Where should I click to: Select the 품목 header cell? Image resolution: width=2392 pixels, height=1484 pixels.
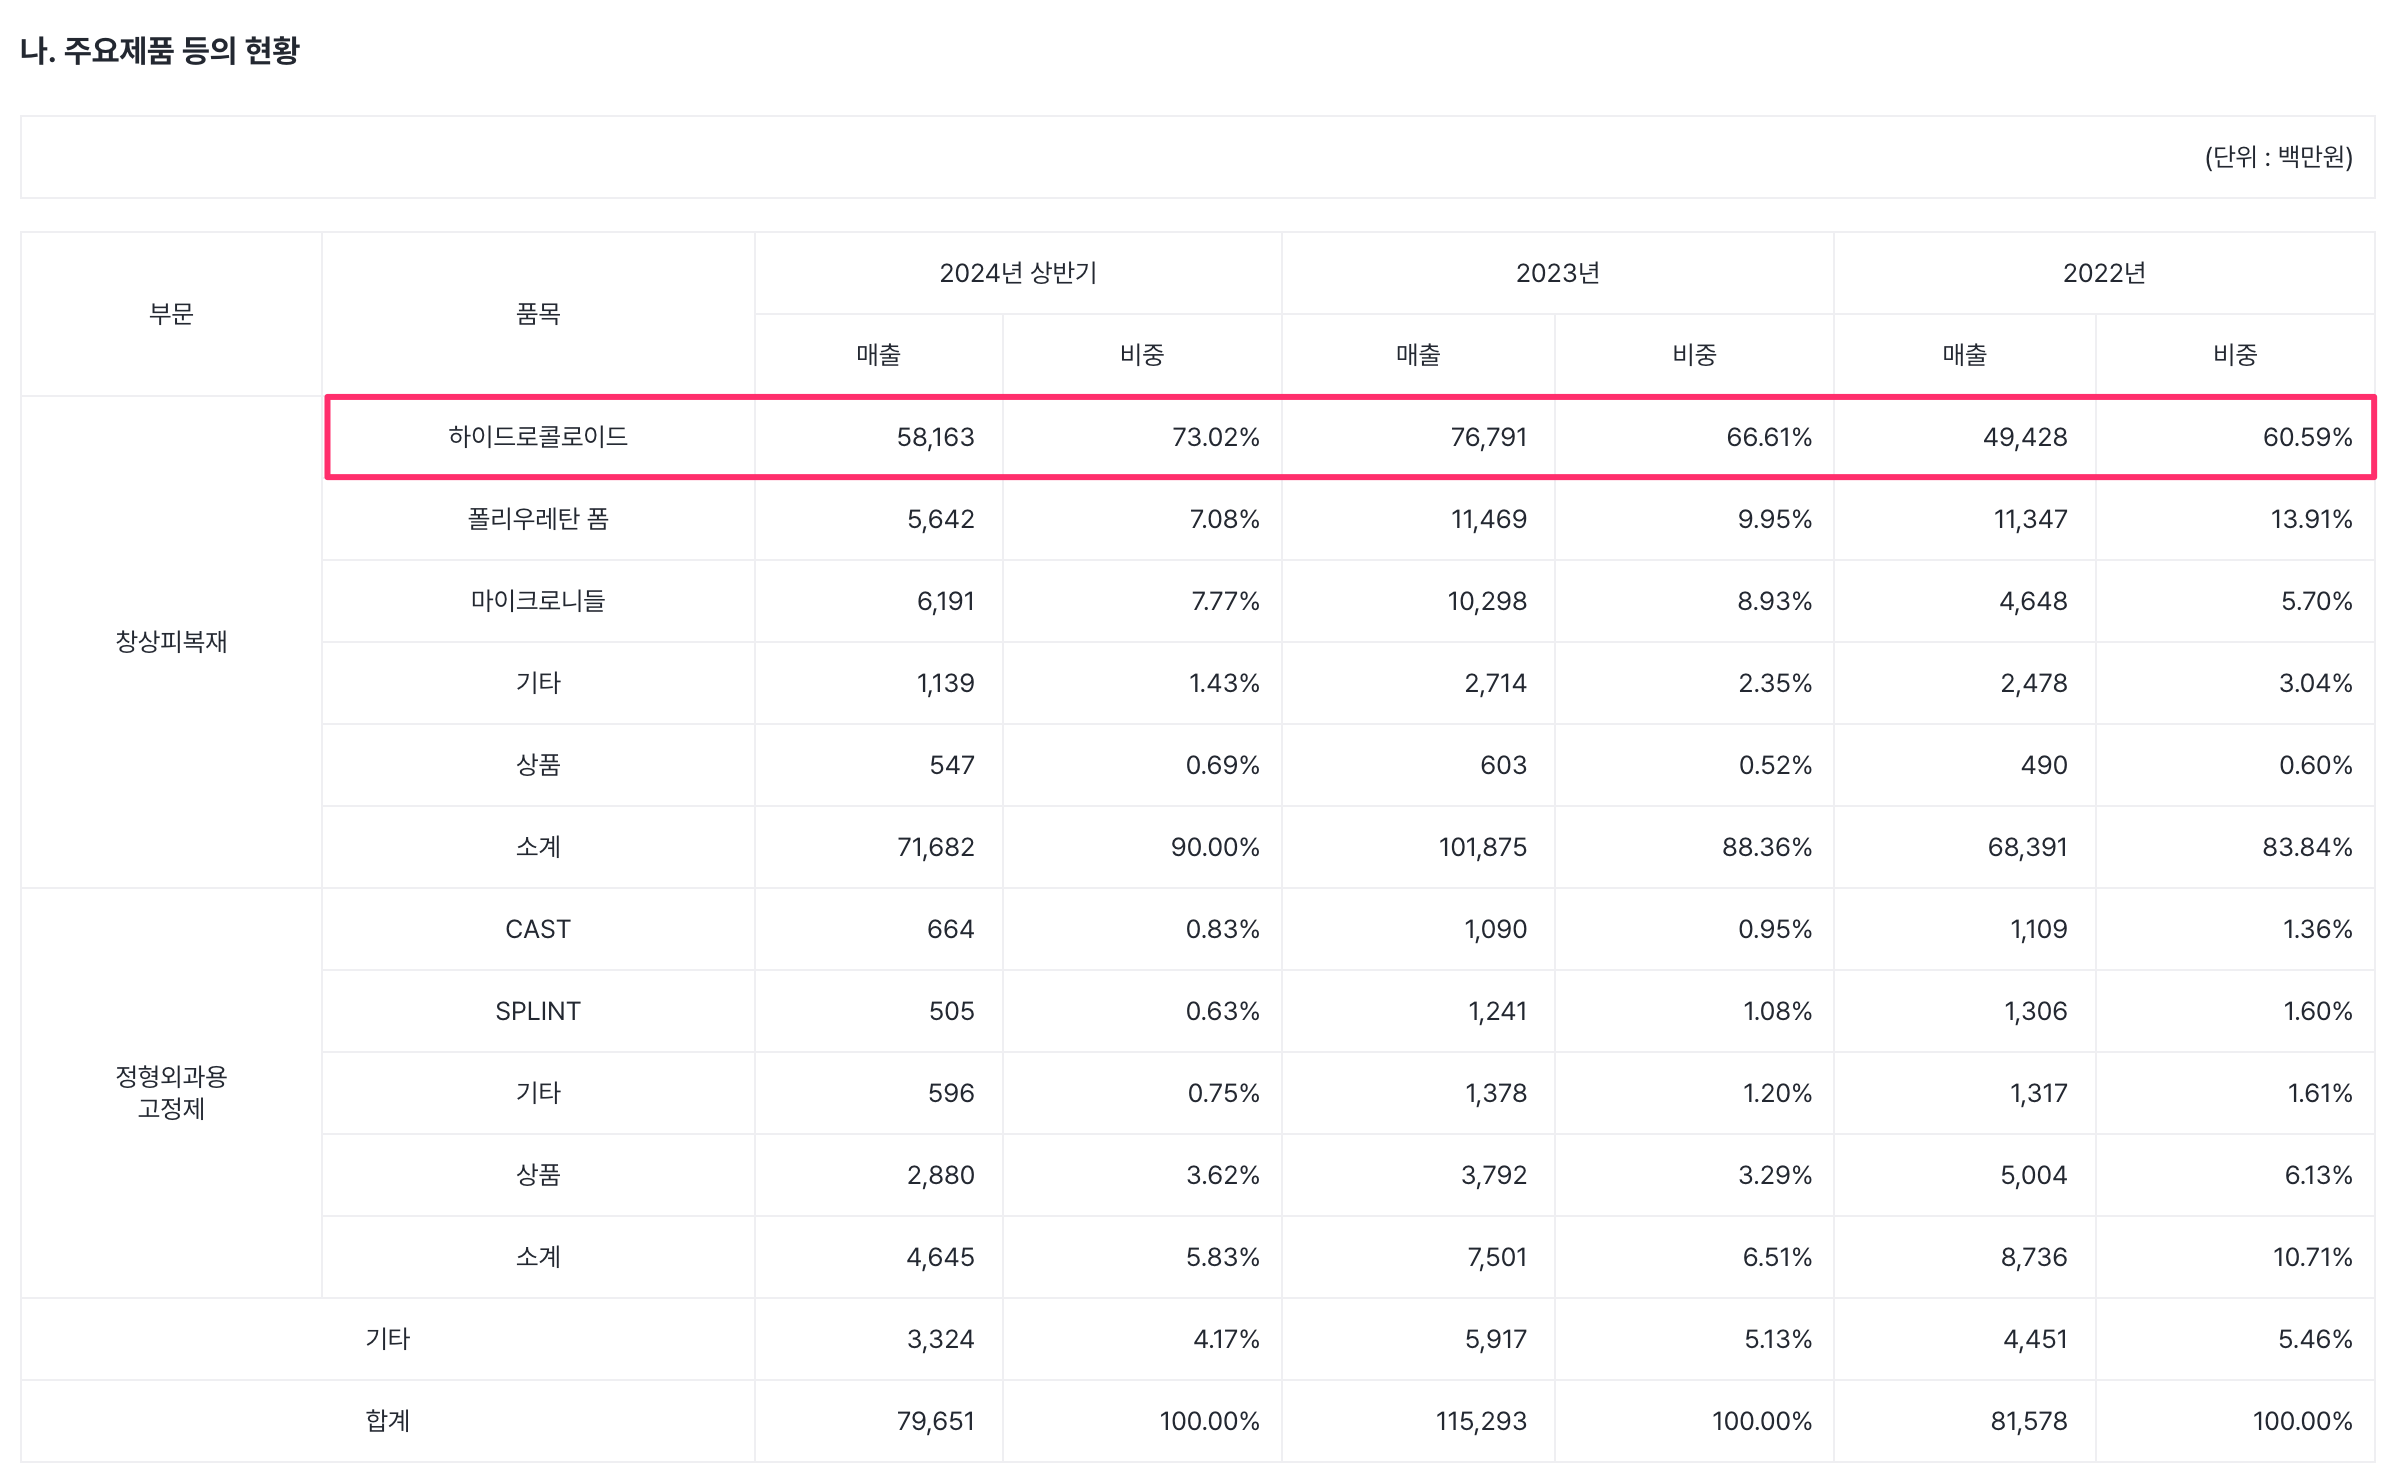(537, 314)
